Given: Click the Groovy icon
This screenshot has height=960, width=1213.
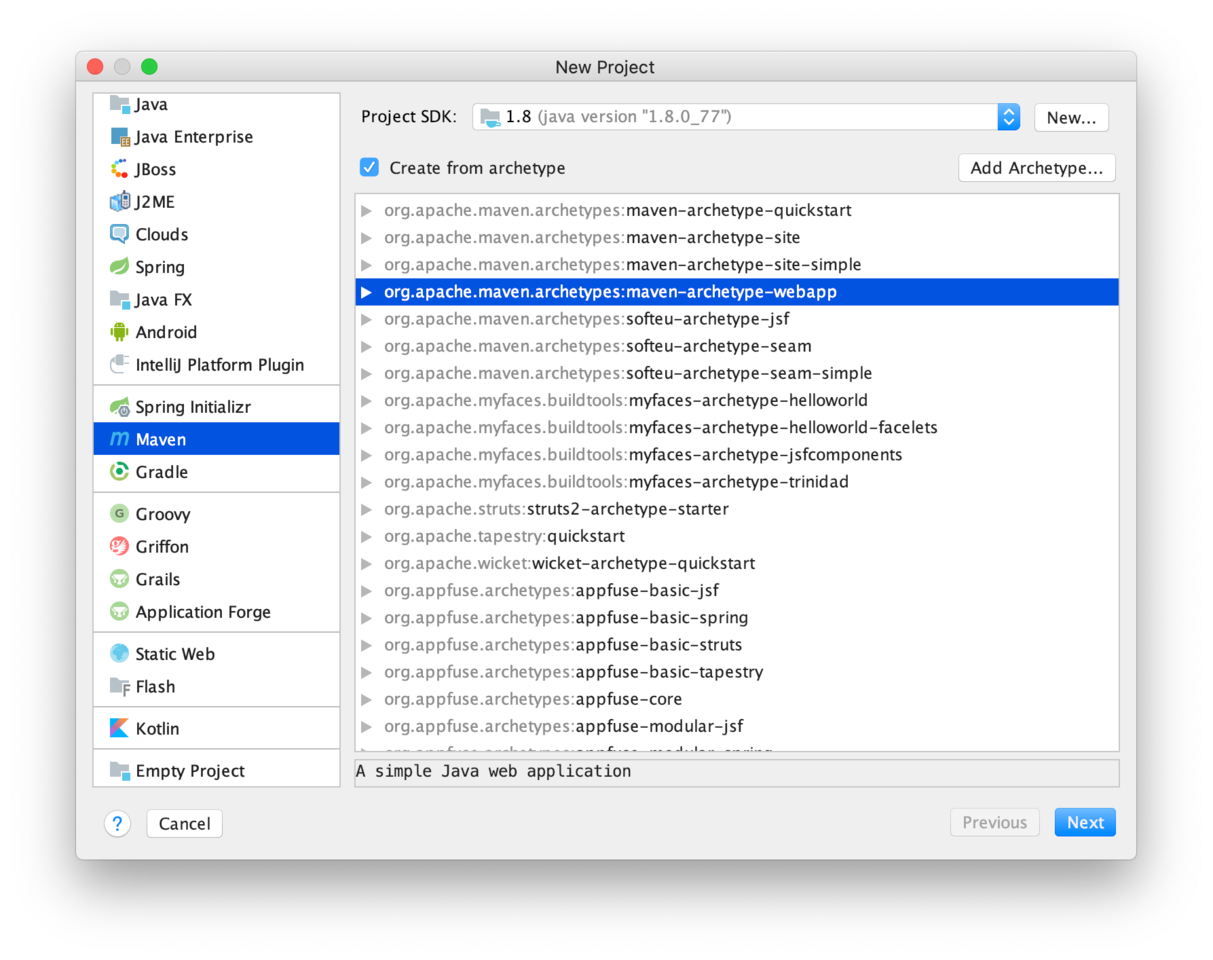Looking at the screenshot, I should (x=120, y=514).
